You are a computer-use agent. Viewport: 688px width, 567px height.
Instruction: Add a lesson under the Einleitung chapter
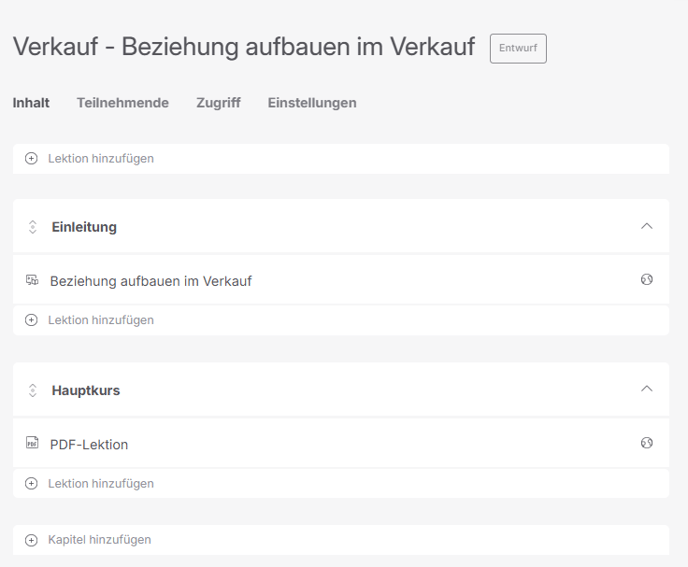tap(341, 320)
